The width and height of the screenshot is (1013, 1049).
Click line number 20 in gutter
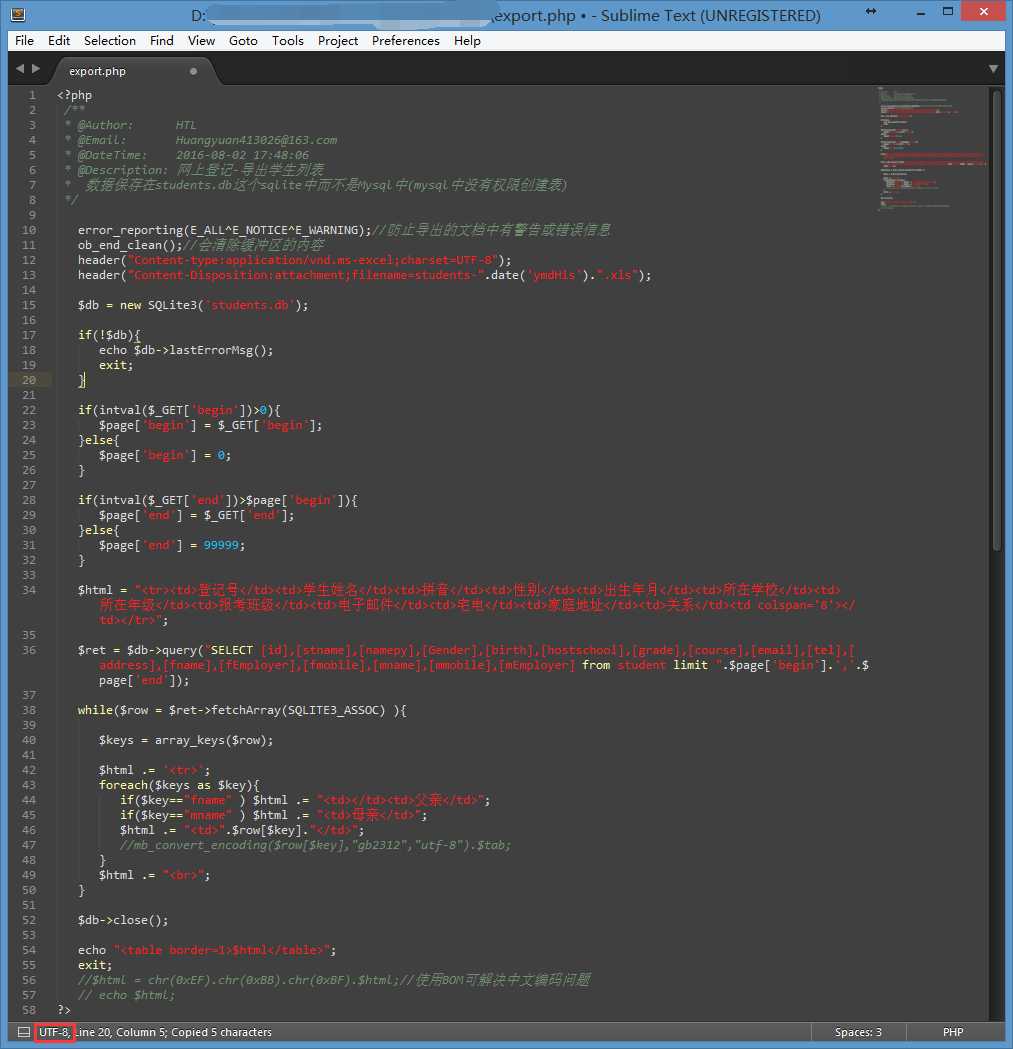pos(29,380)
